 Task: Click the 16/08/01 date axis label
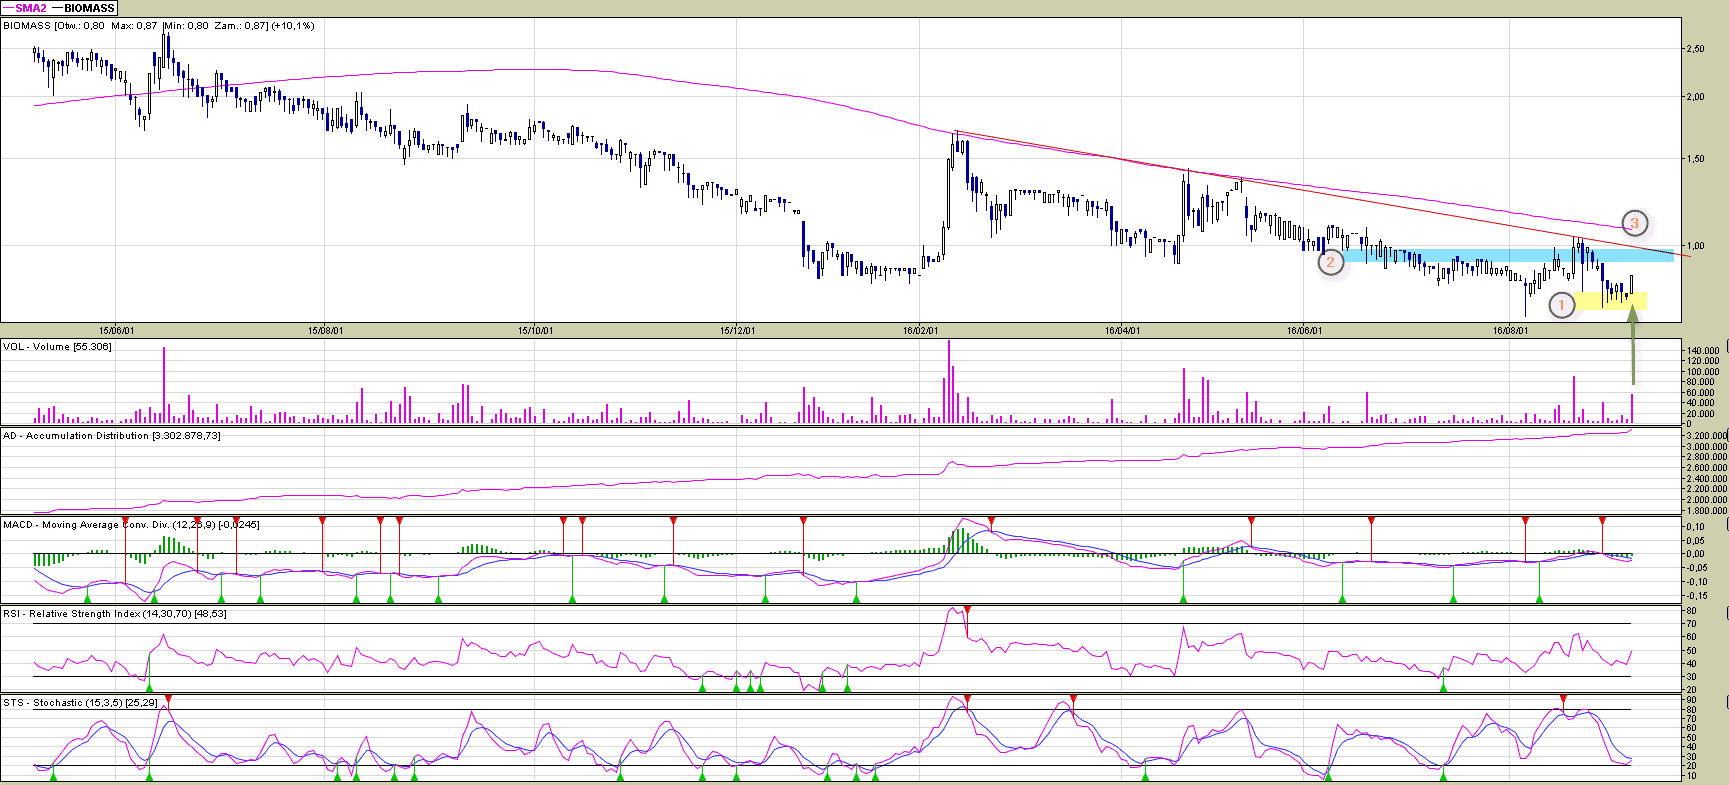tap(1510, 330)
